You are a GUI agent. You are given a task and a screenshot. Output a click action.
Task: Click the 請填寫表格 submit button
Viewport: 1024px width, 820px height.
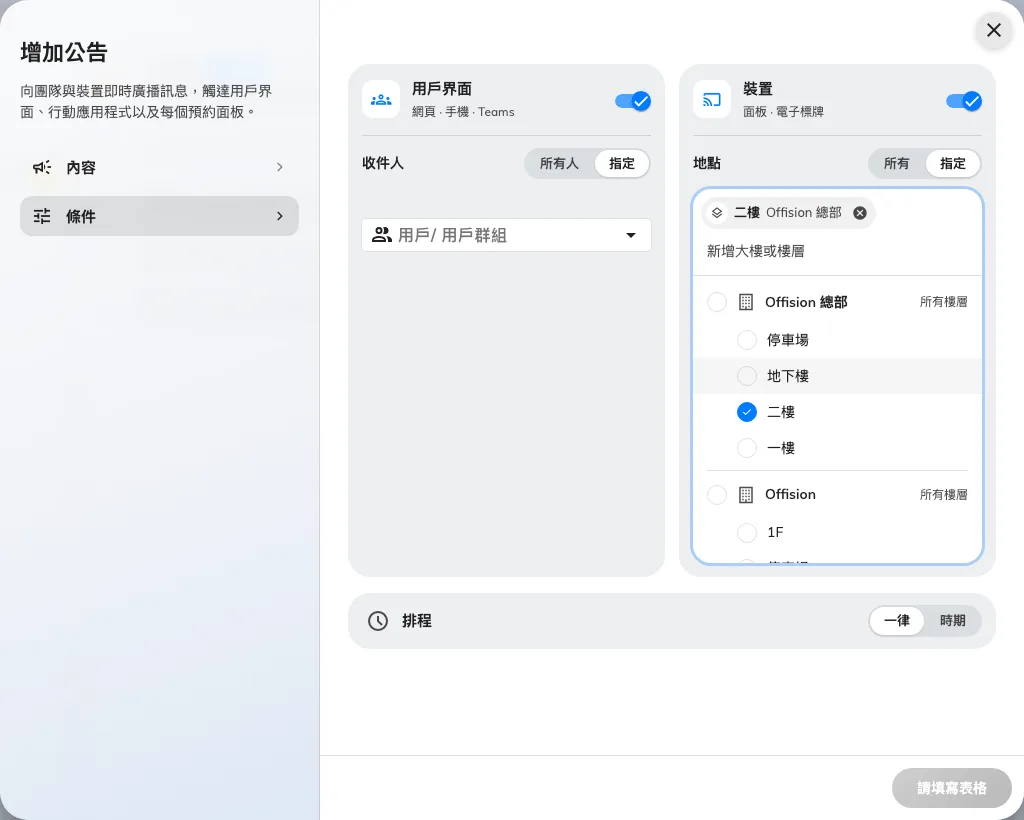952,788
